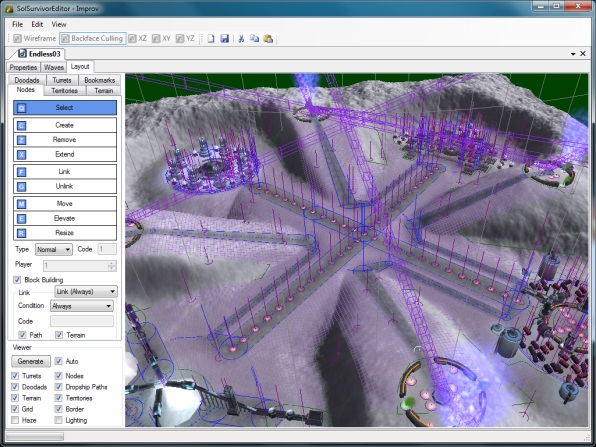The width and height of the screenshot is (596, 447).
Task: Switch to XZ plane view
Action: (138, 38)
